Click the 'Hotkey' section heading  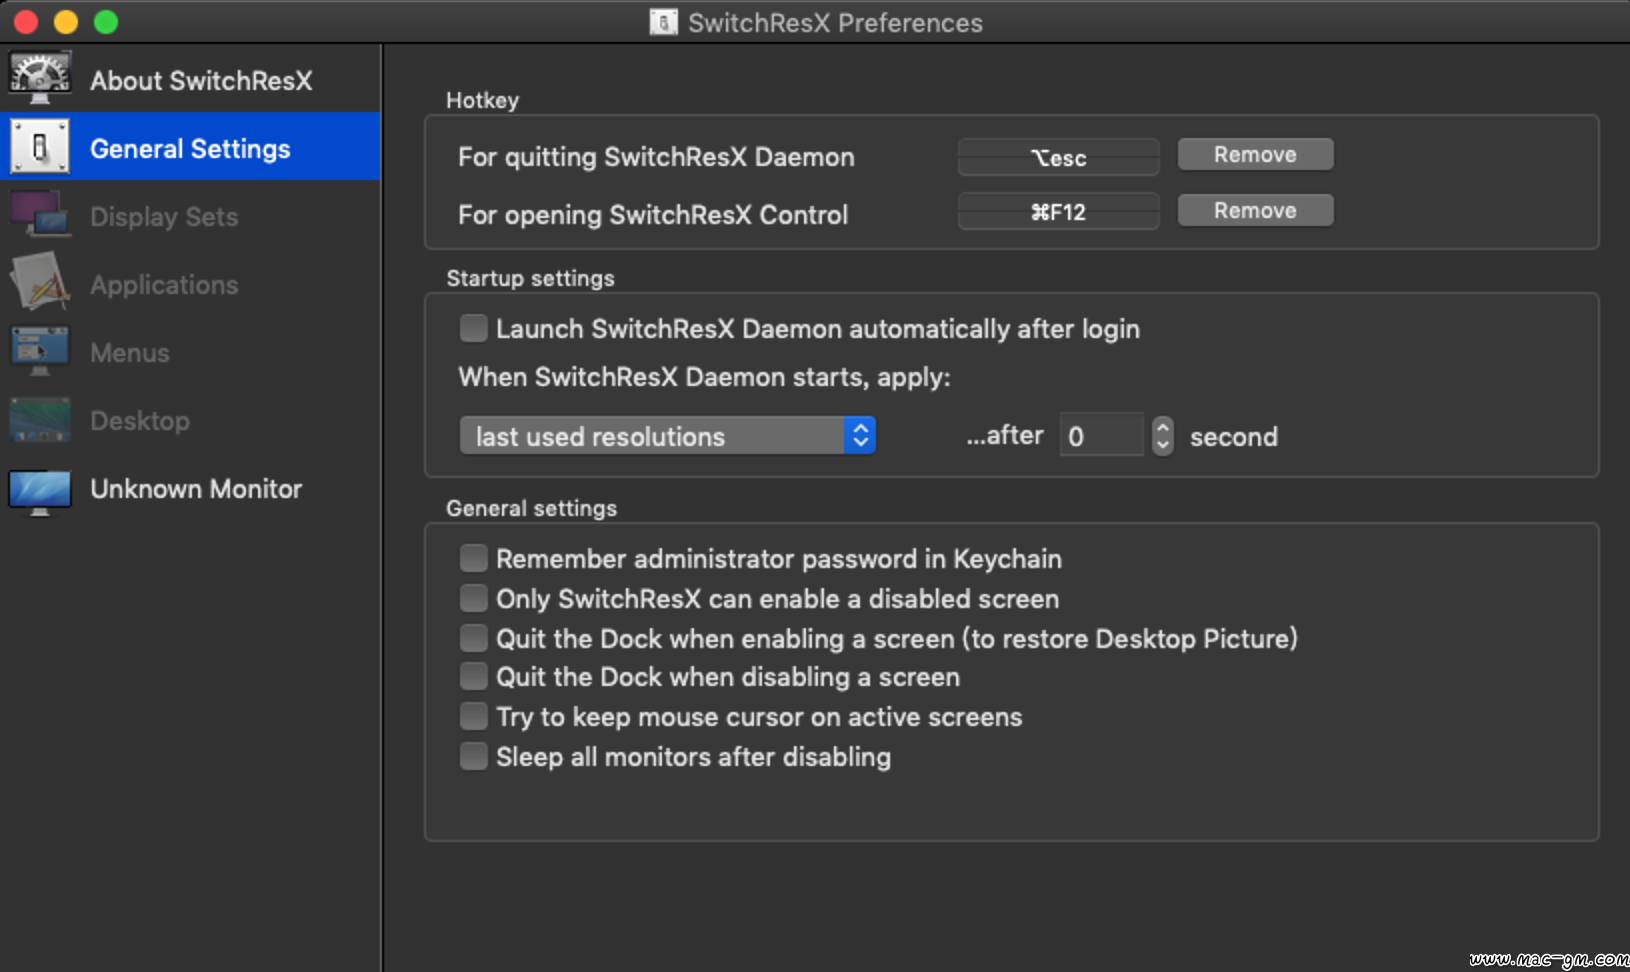(482, 100)
